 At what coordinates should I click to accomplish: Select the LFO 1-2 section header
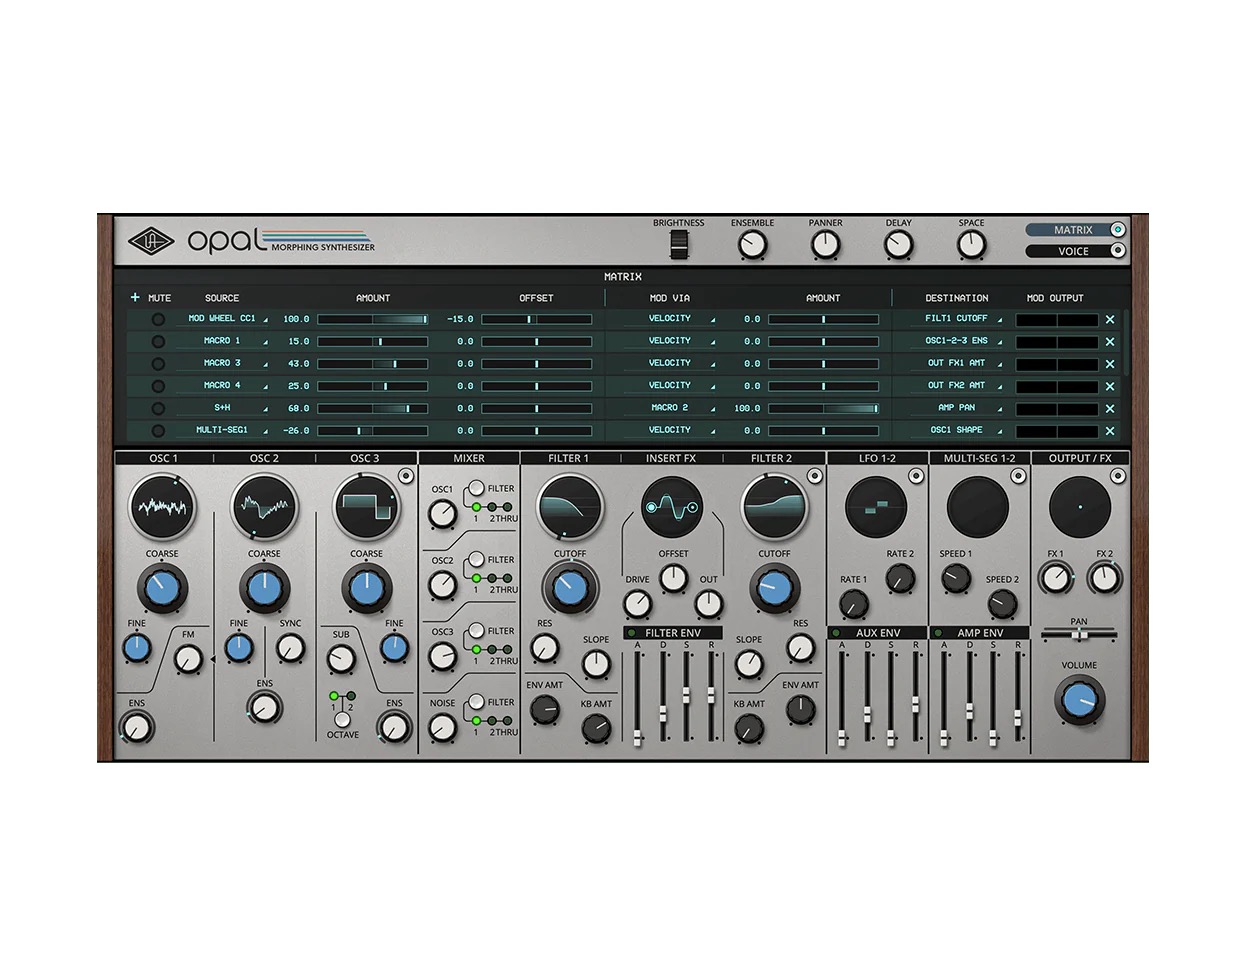[x=877, y=458]
